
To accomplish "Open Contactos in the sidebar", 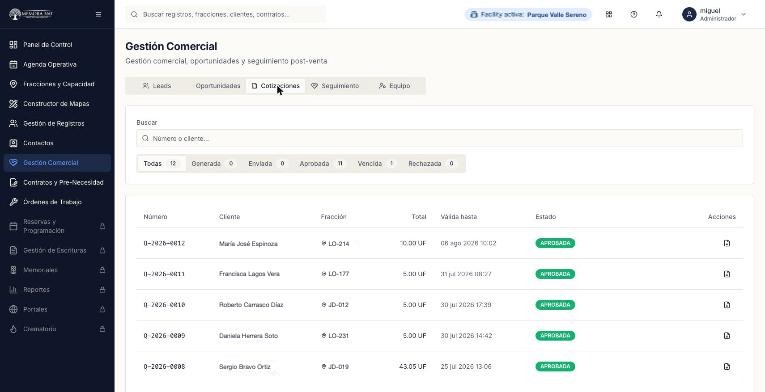I will [57, 143].
